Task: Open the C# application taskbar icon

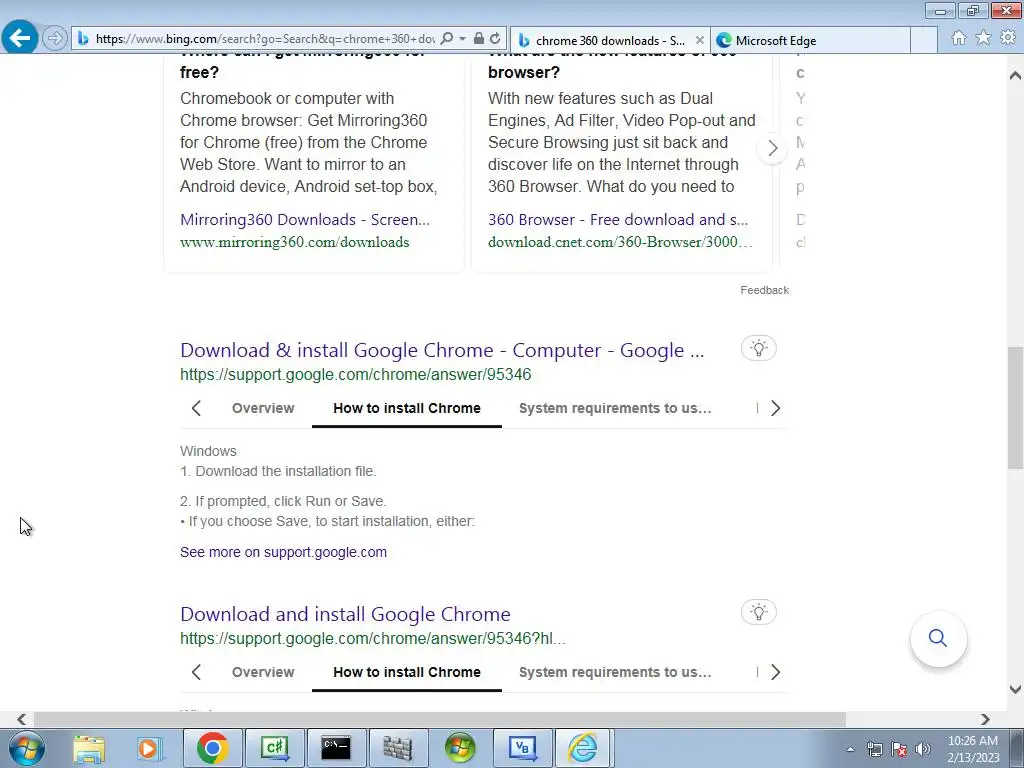Action: click(274, 748)
